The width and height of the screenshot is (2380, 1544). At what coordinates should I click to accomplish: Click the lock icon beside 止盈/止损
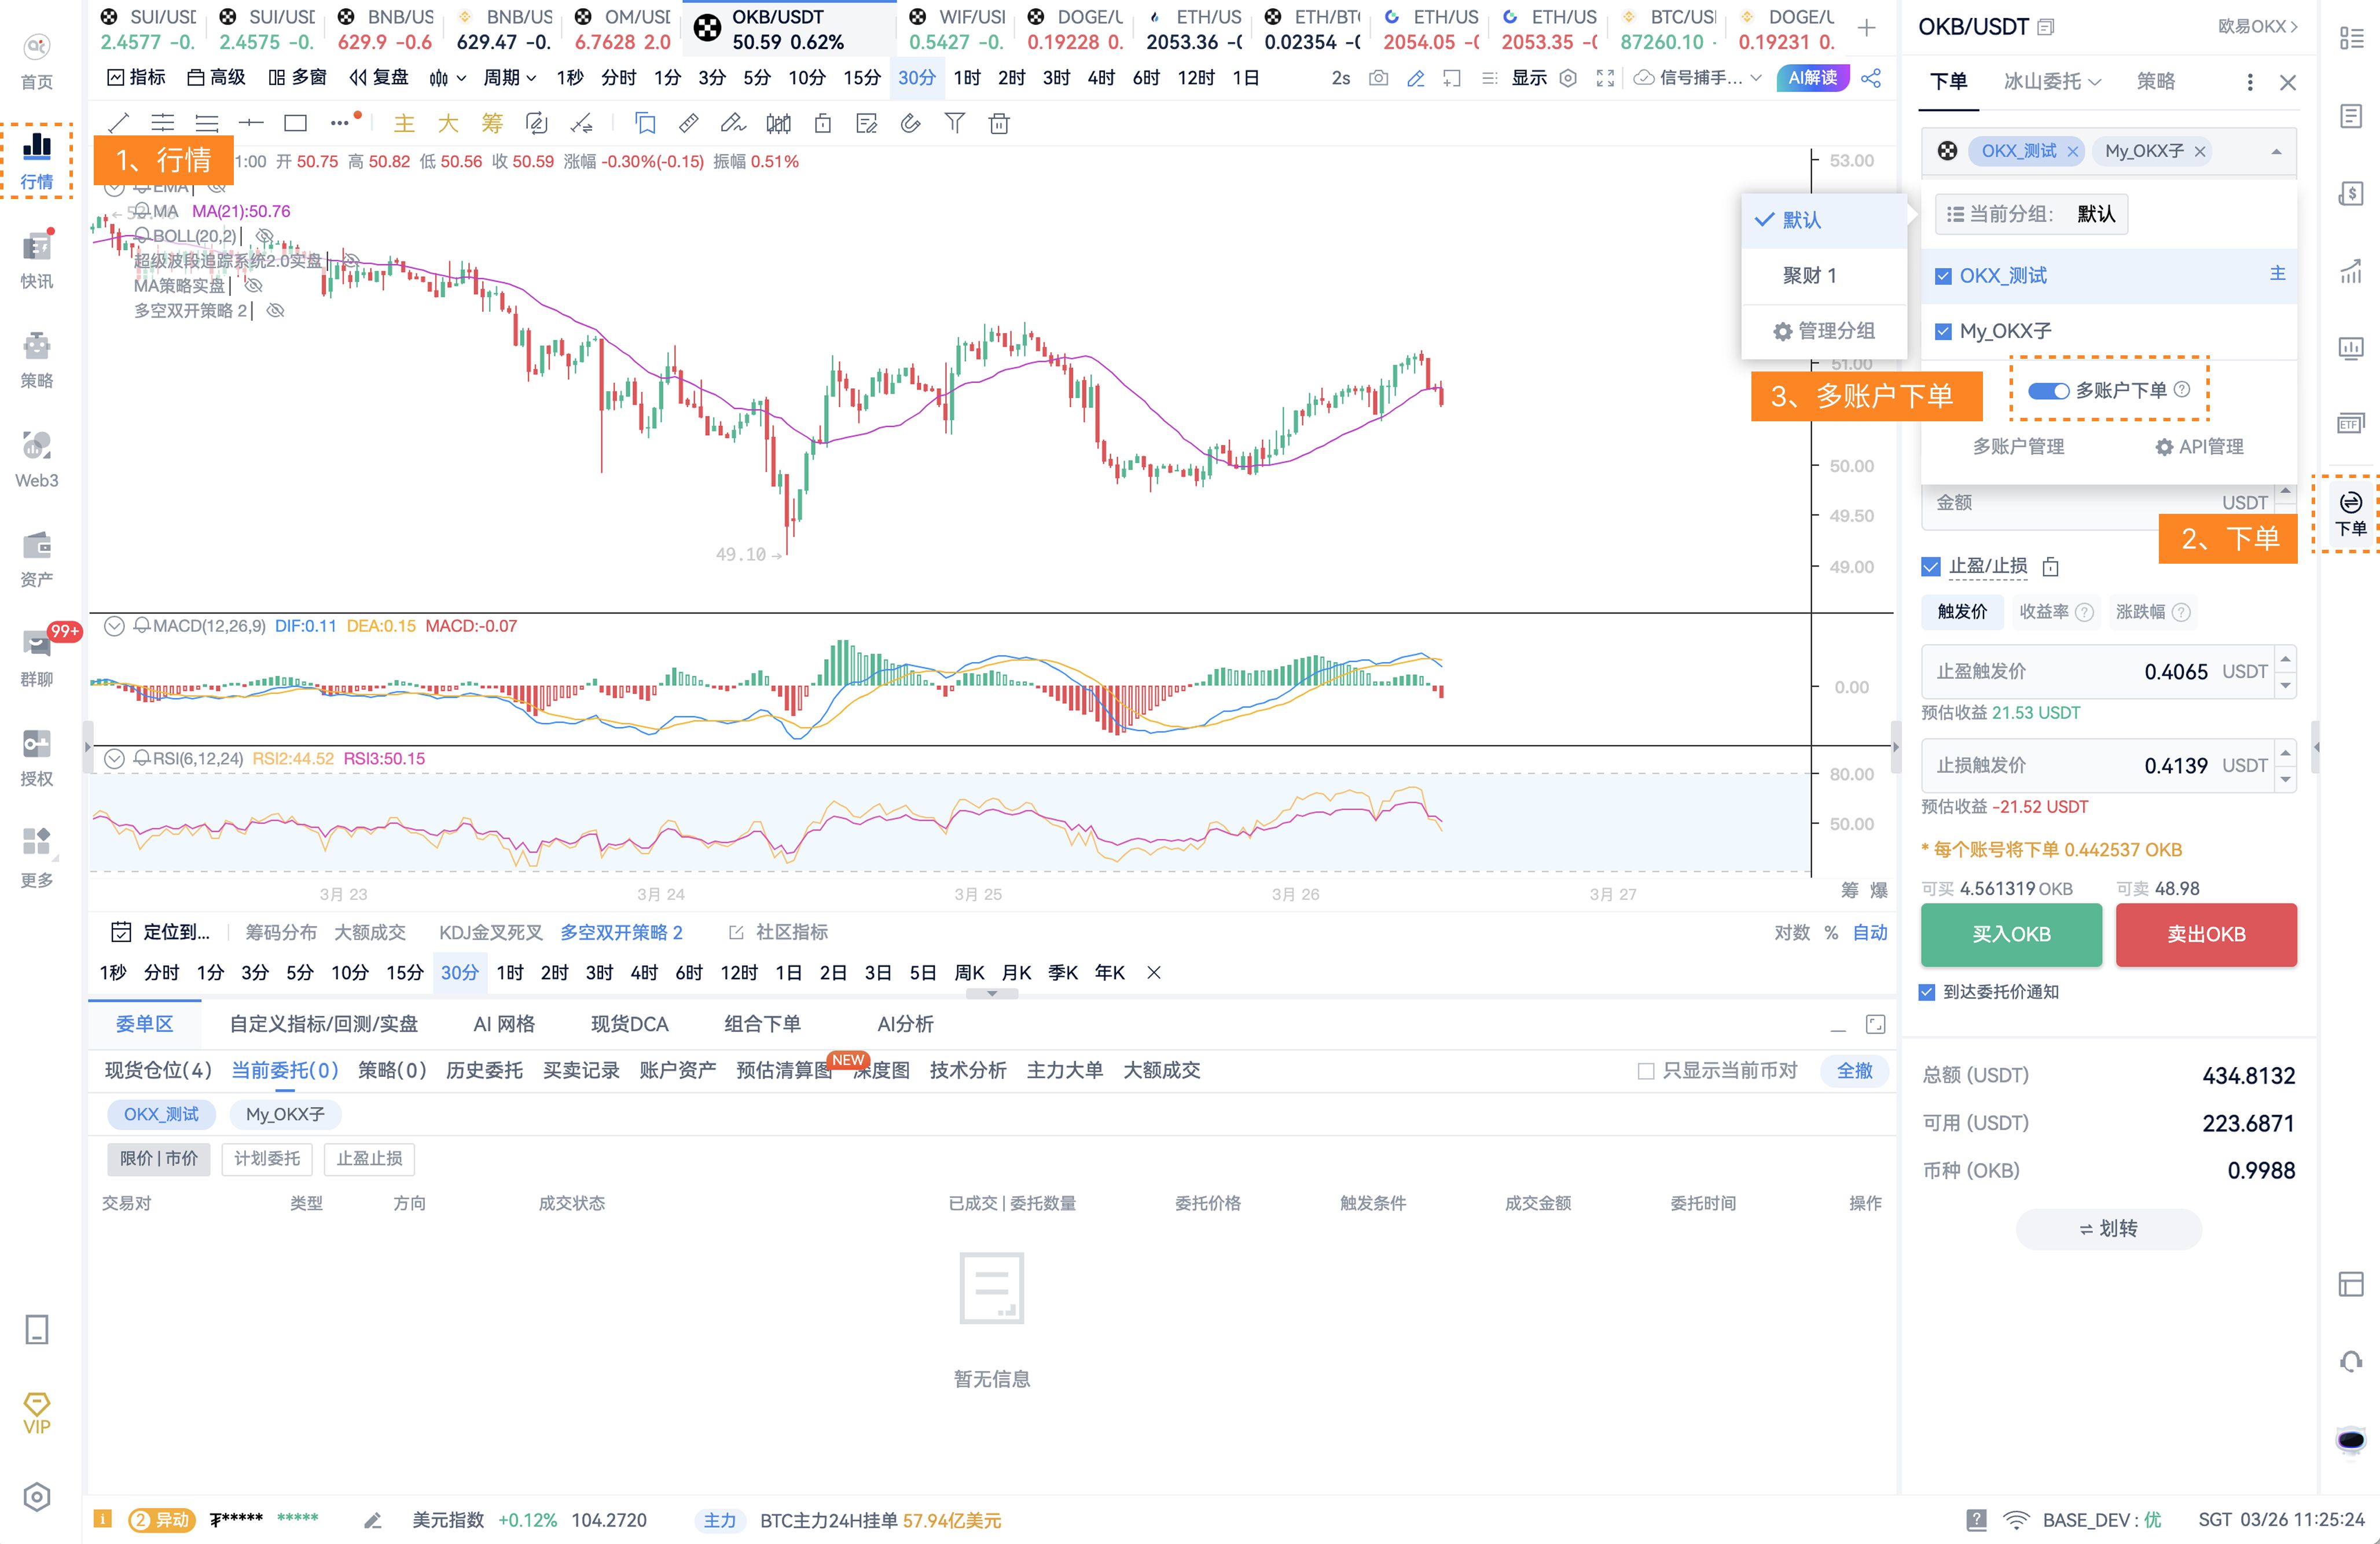[2050, 567]
